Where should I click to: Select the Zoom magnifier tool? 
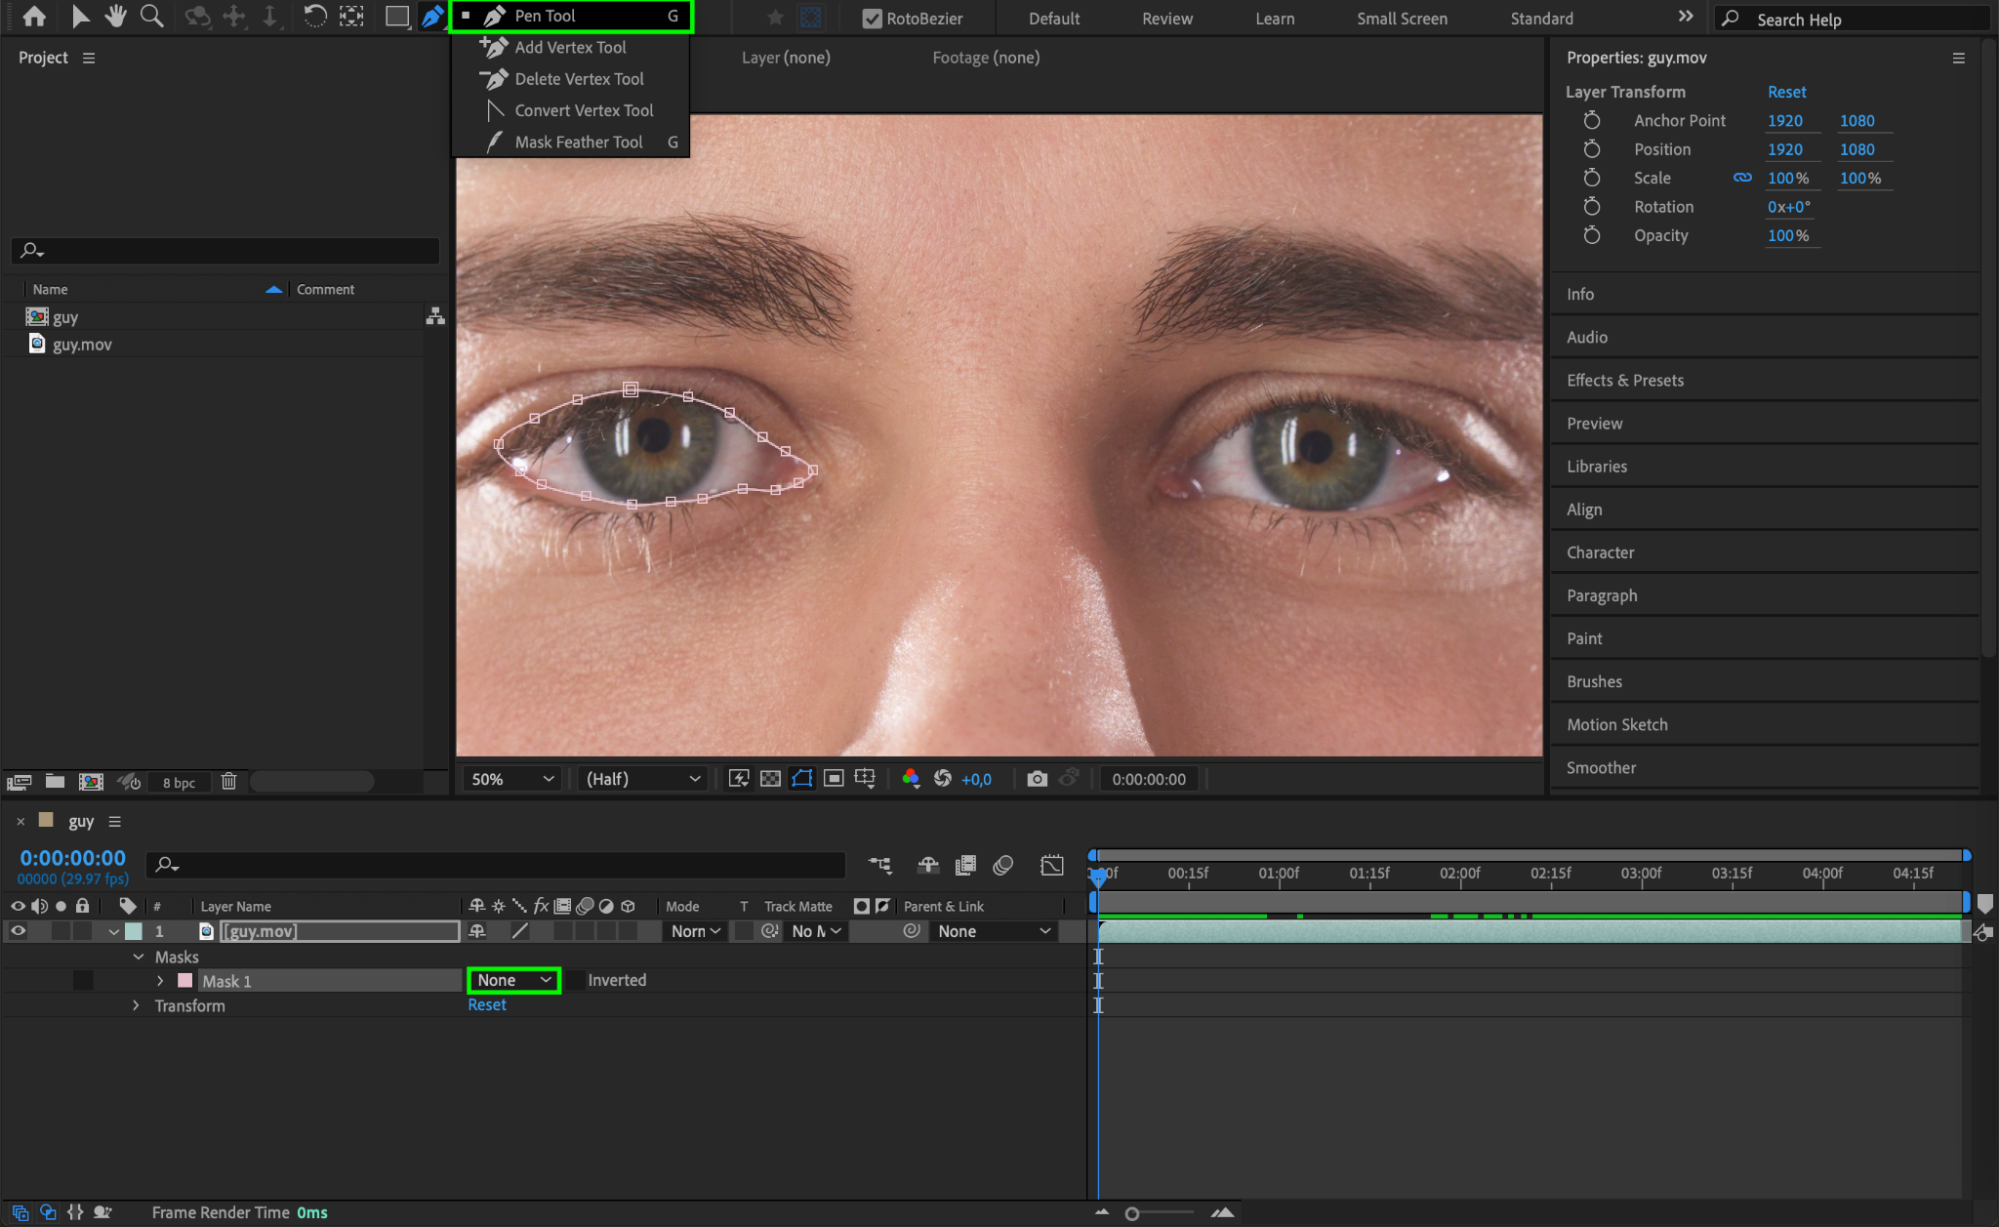click(152, 16)
